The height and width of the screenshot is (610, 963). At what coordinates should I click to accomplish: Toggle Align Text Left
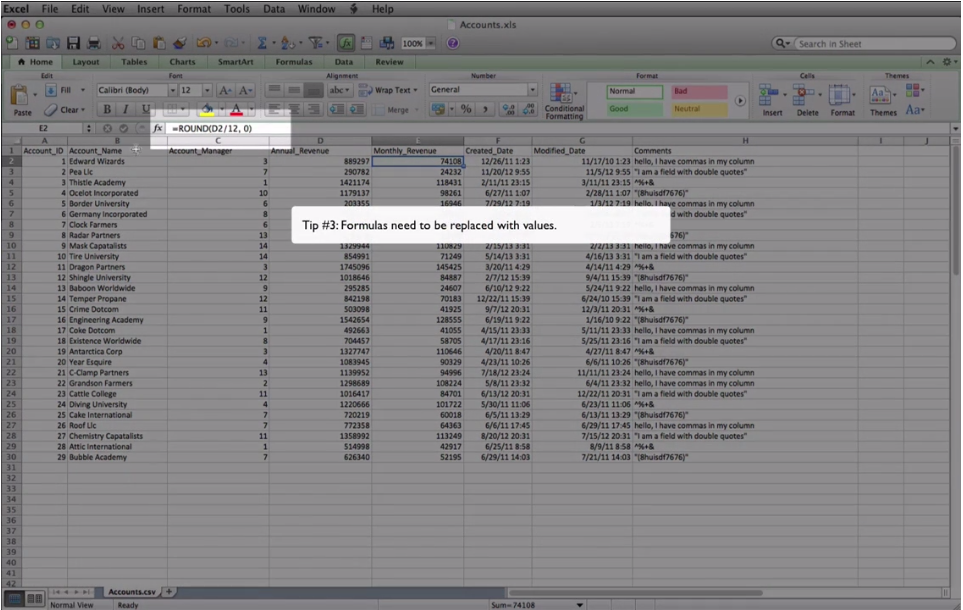274,109
